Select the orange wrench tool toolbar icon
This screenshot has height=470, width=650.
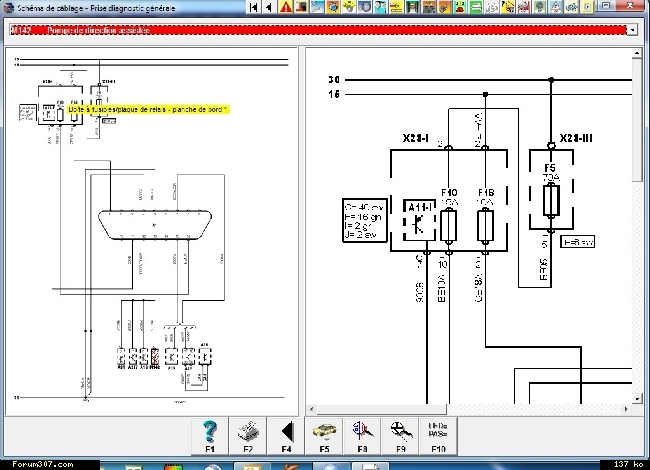tap(444, 7)
